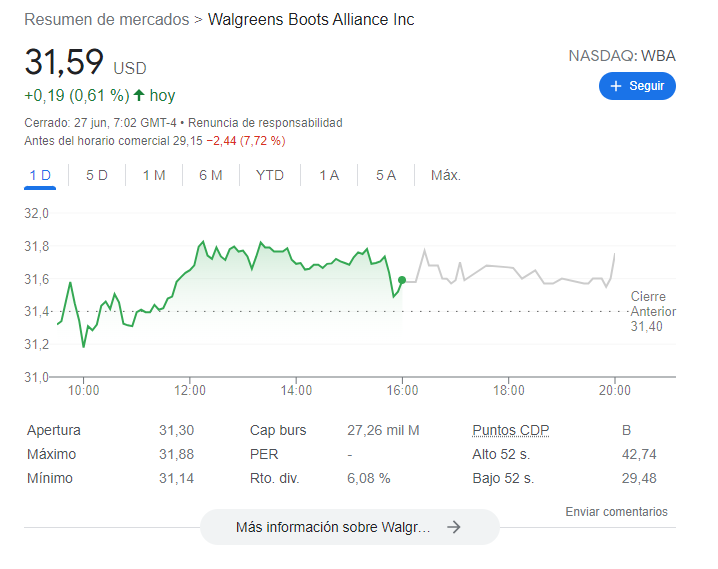Click the 16:00 x-axis time label

click(402, 390)
